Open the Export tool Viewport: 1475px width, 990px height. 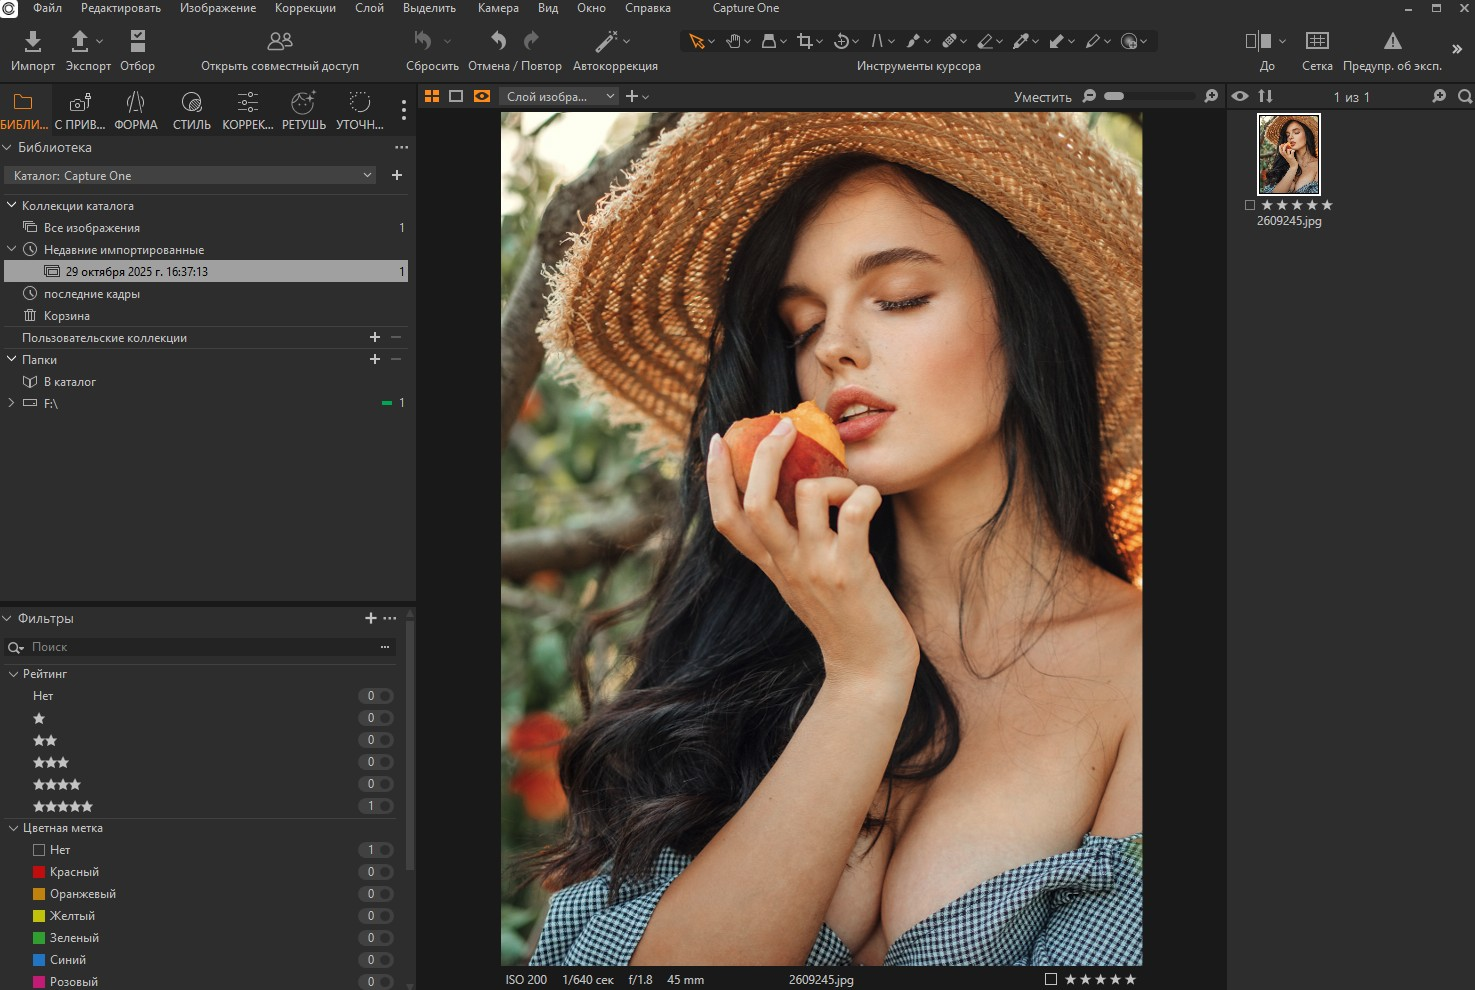[x=80, y=41]
